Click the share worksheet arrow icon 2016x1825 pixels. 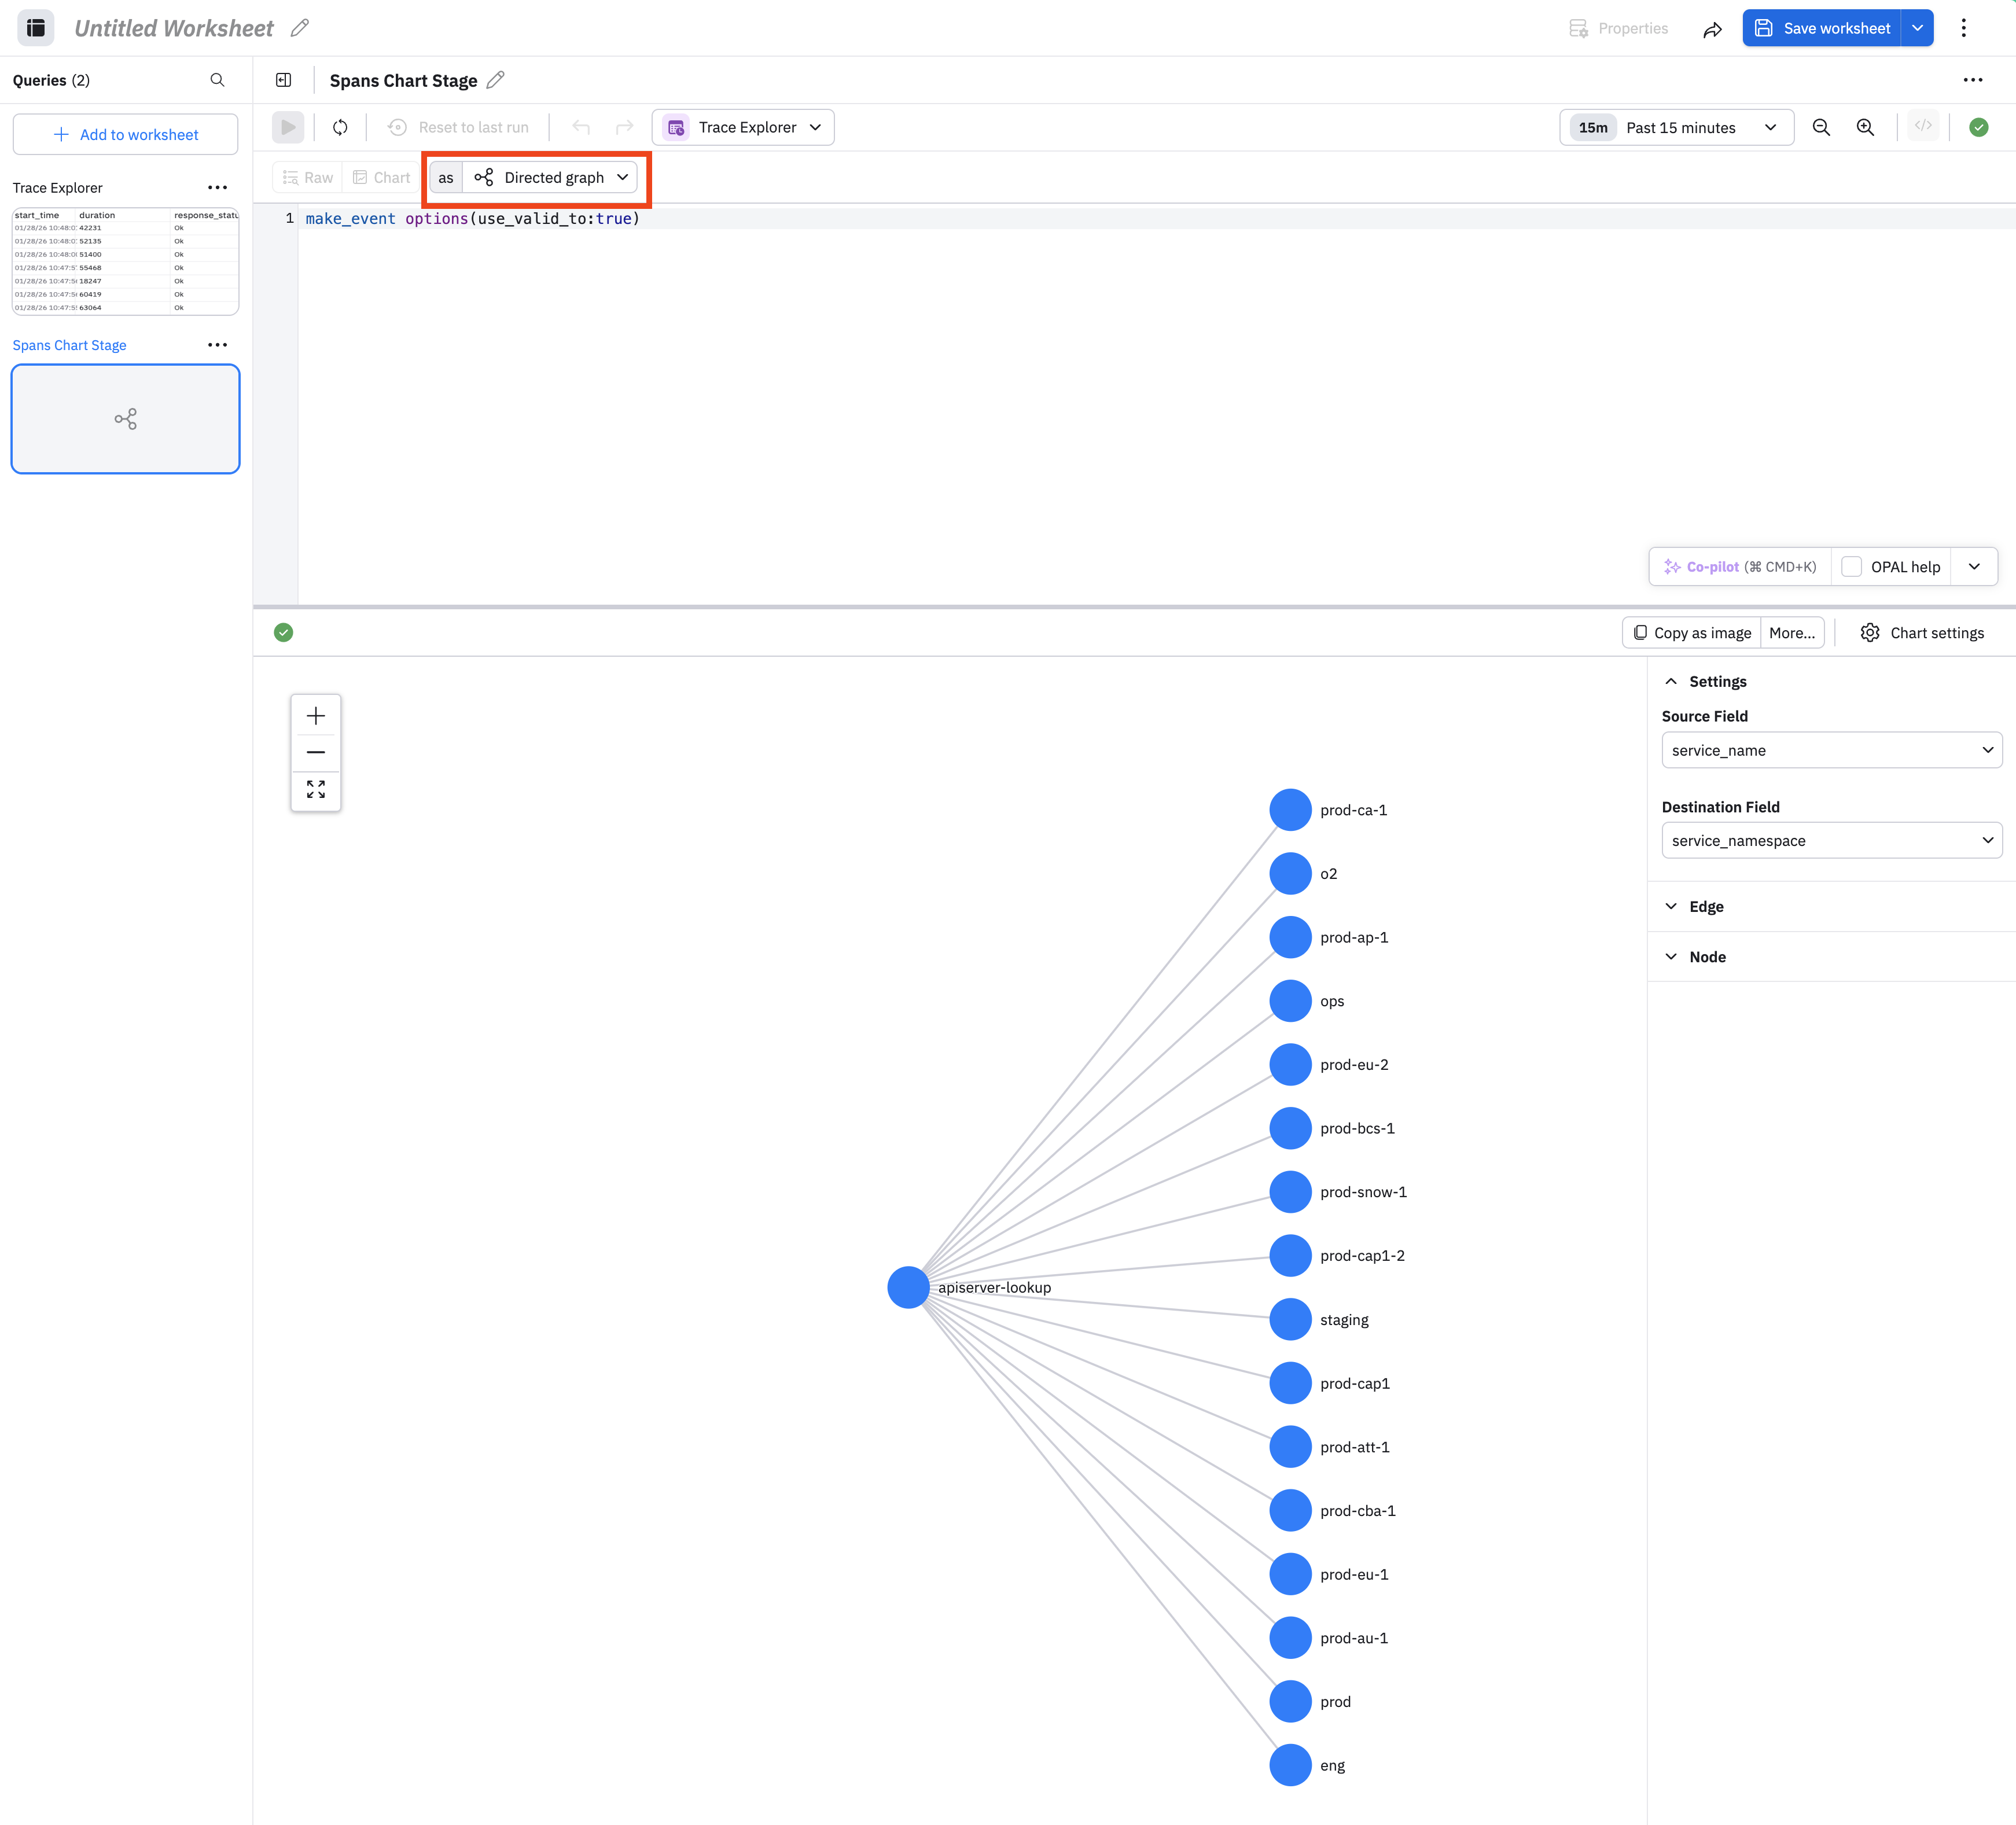[x=1712, y=29]
